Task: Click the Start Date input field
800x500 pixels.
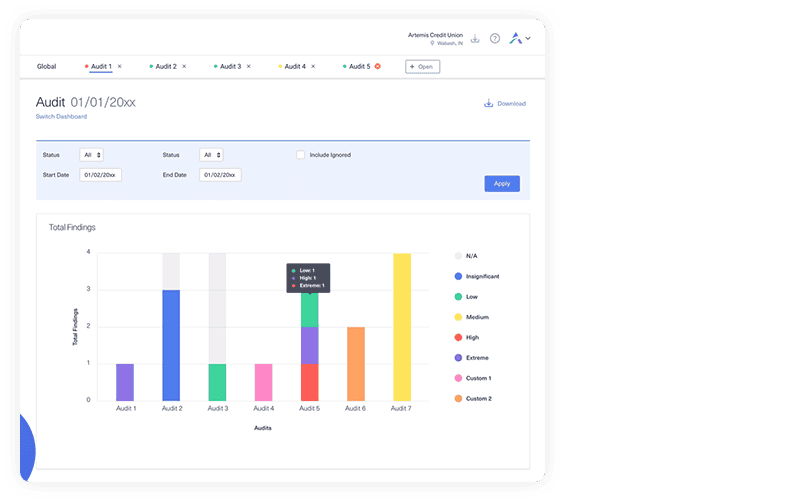Action: coord(101,175)
